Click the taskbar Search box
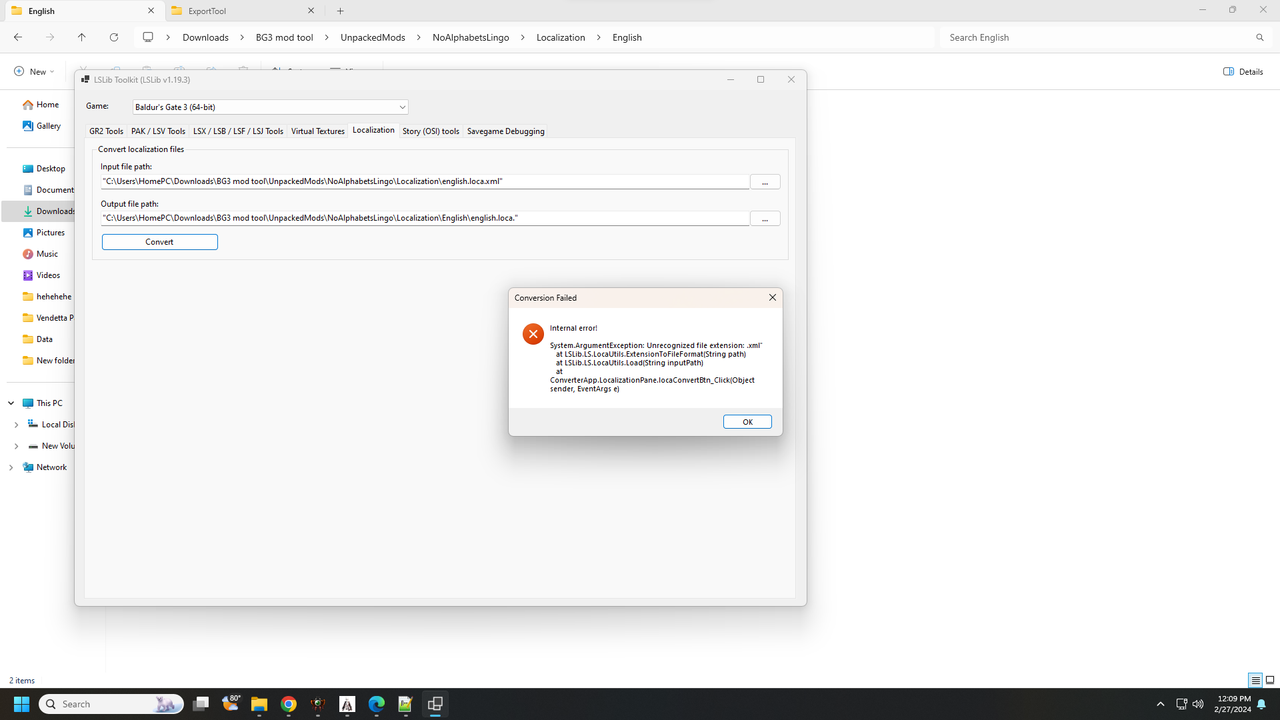The width and height of the screenshot is (1280, 720). point(111,704)
